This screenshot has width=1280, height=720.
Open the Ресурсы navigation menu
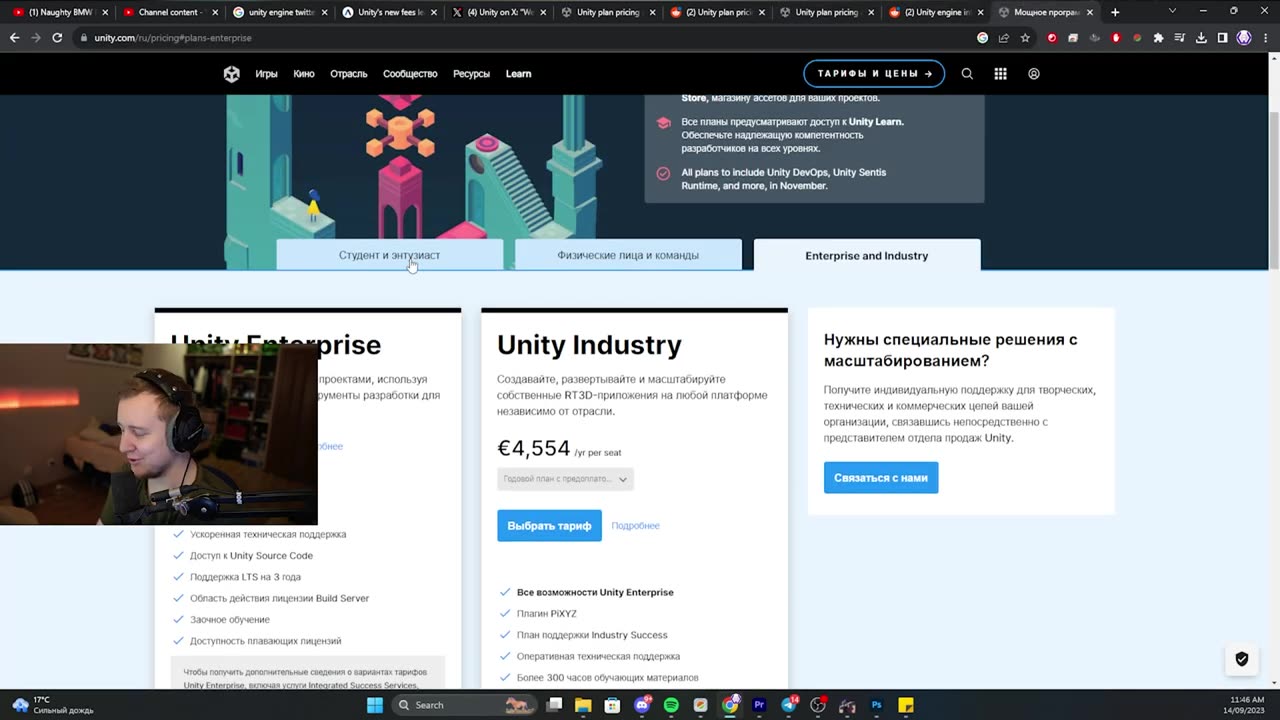pyautogui.click(x=471, y=74)
